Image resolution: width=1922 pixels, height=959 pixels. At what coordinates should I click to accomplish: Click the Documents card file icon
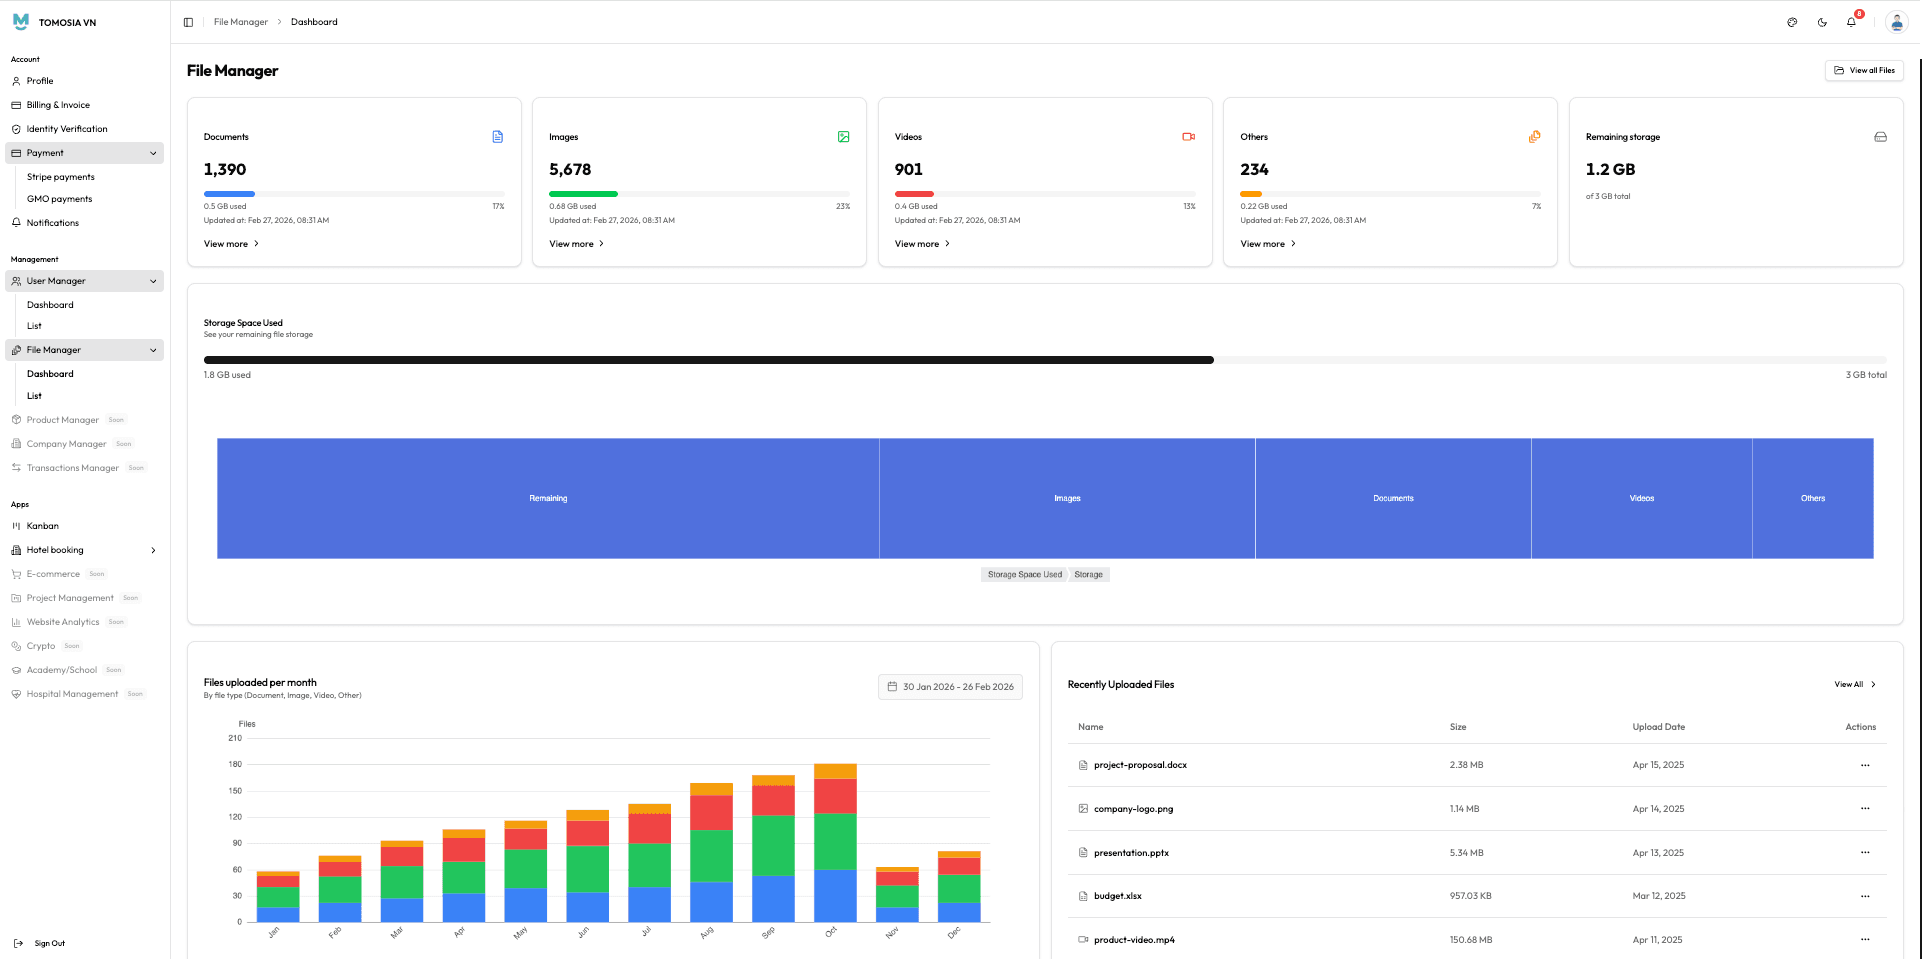pyautogui.click(x=498, y=137)
